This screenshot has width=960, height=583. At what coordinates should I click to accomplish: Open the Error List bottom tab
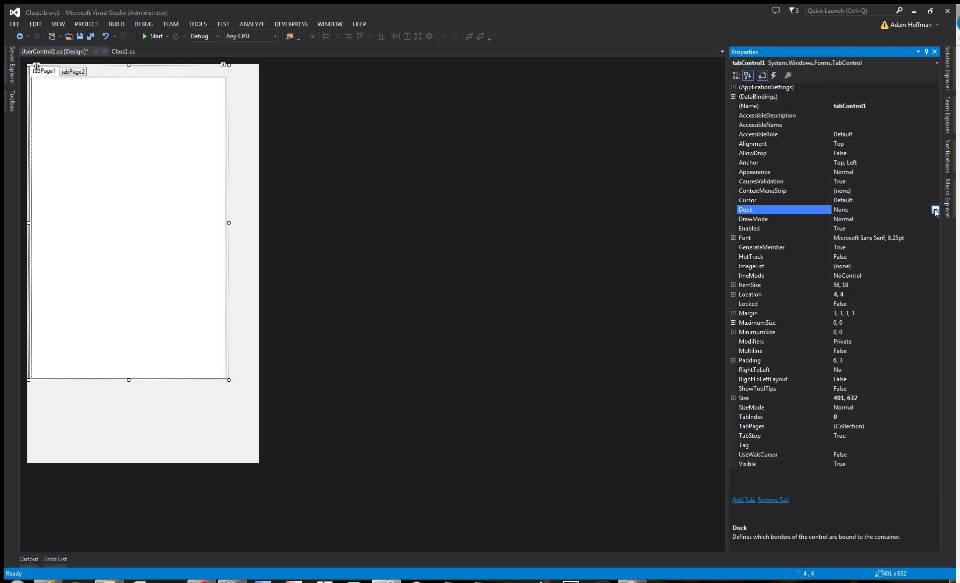(x=55, y=559)
